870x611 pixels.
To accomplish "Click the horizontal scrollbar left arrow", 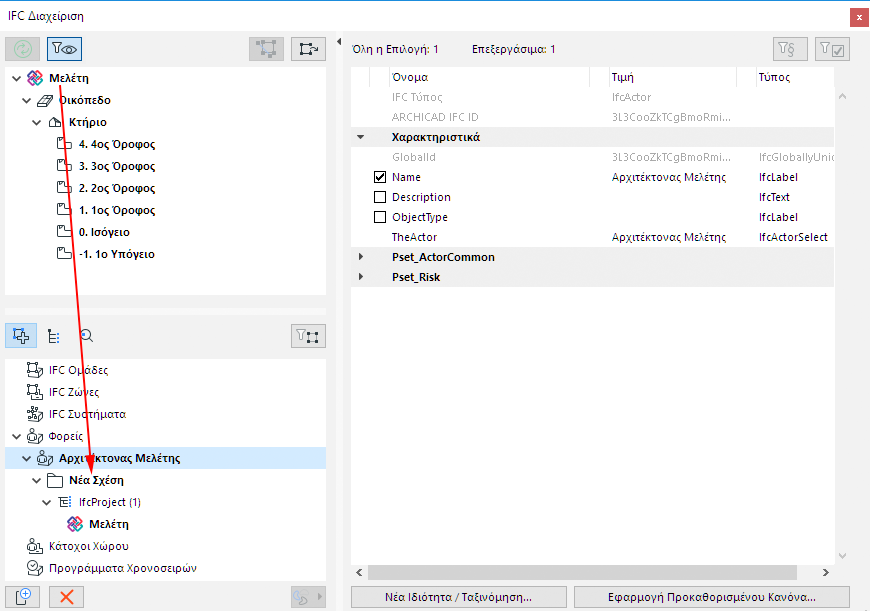I will click(x=359, y=572).
